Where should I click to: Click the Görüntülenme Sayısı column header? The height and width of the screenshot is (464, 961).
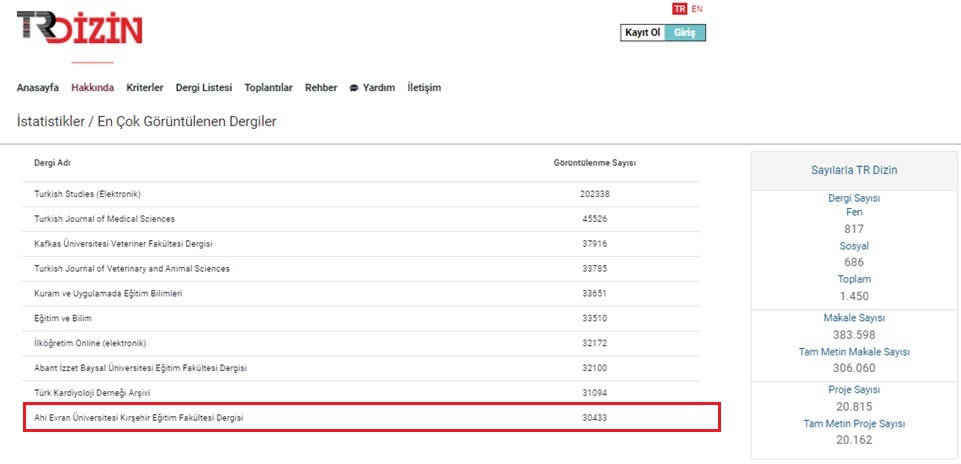tap(594, 163)
